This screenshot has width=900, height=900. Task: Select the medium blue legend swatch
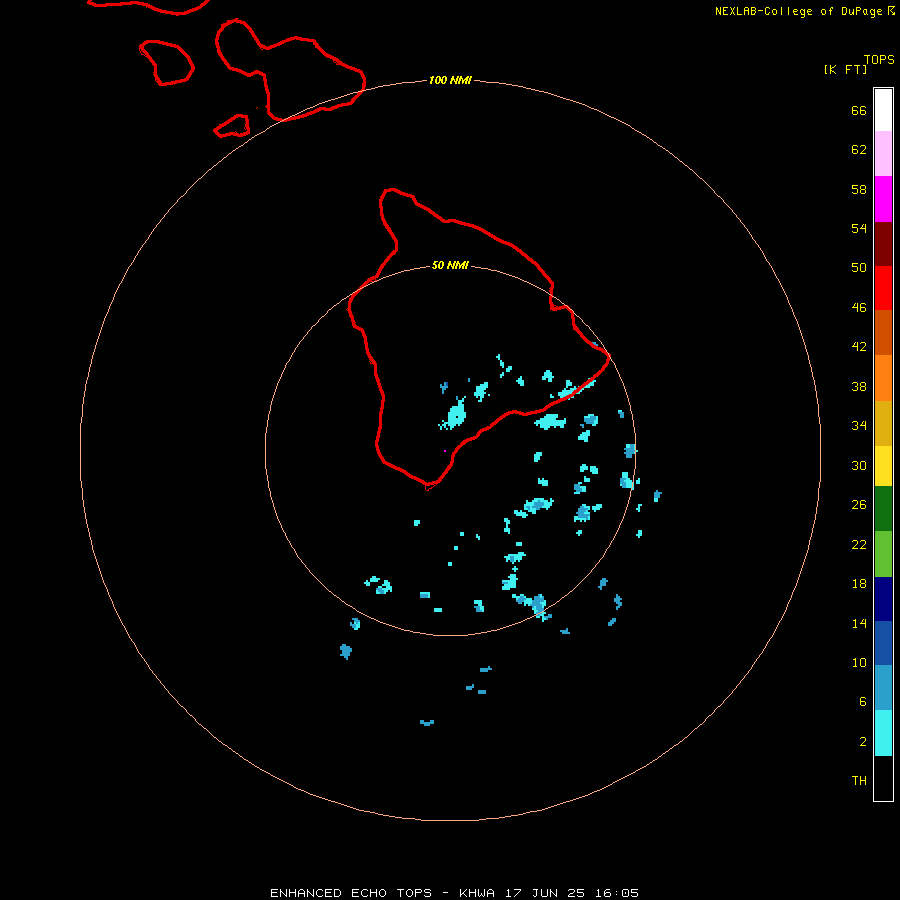click(883, 643)
